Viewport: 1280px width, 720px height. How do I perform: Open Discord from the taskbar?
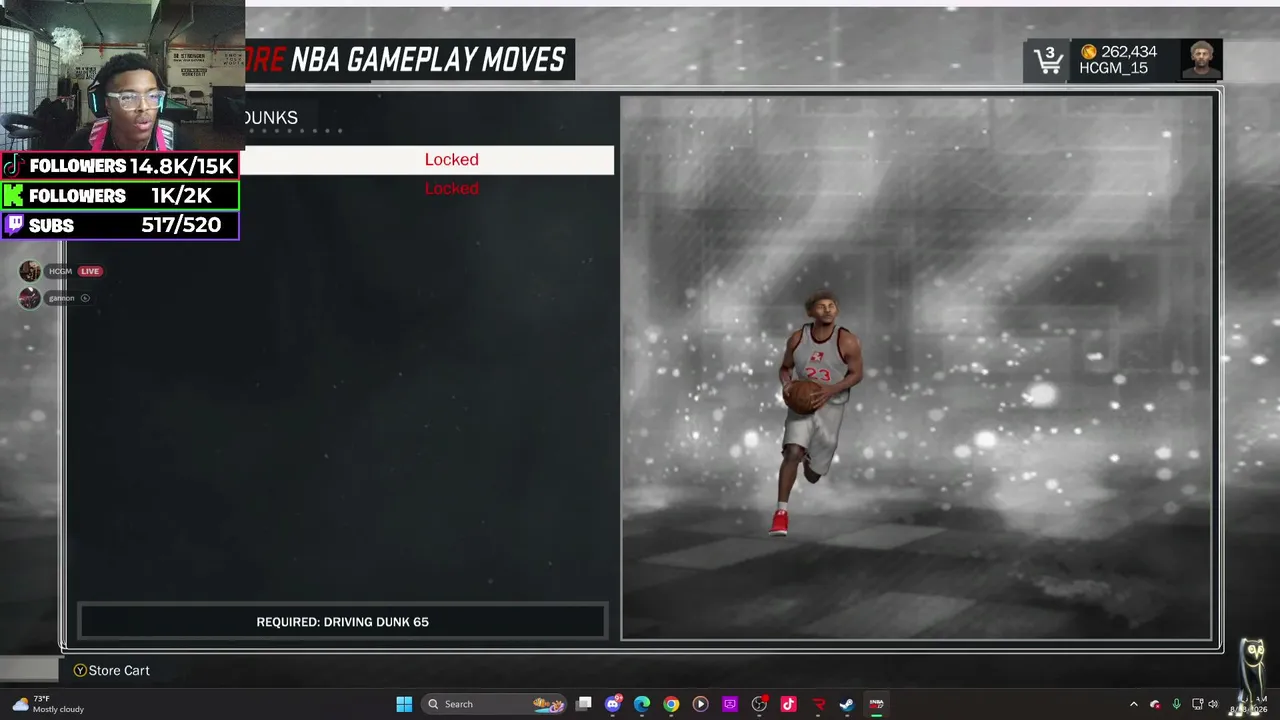613,704
